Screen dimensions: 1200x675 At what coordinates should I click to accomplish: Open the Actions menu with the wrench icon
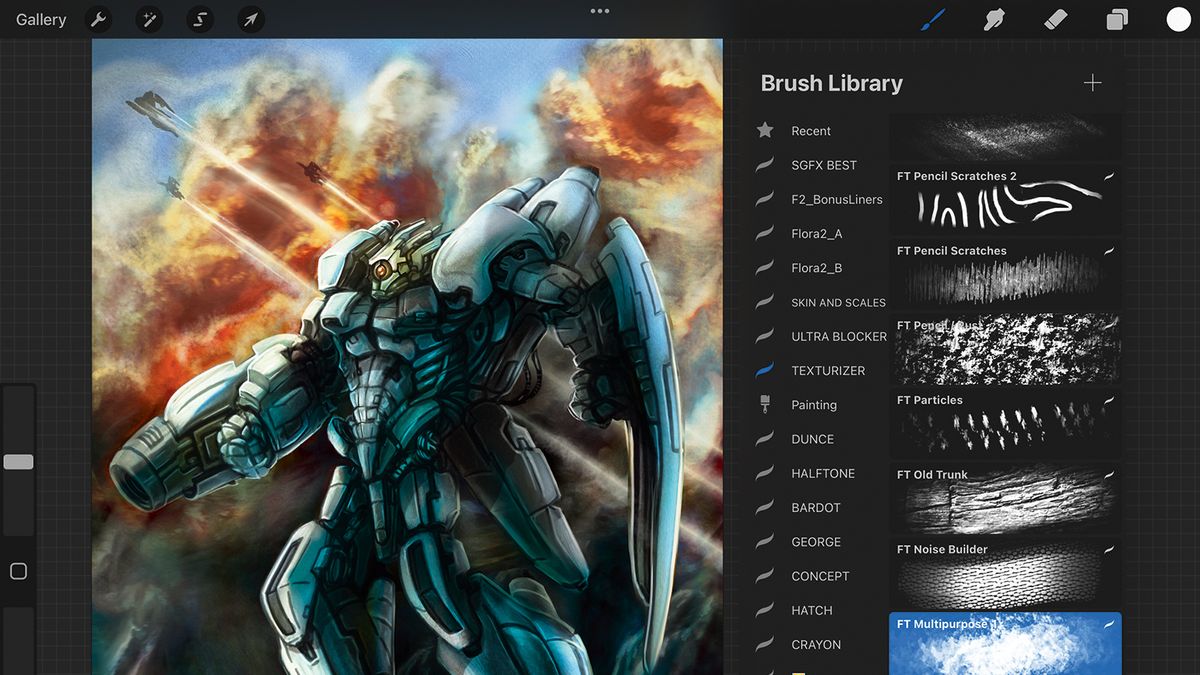98,19
